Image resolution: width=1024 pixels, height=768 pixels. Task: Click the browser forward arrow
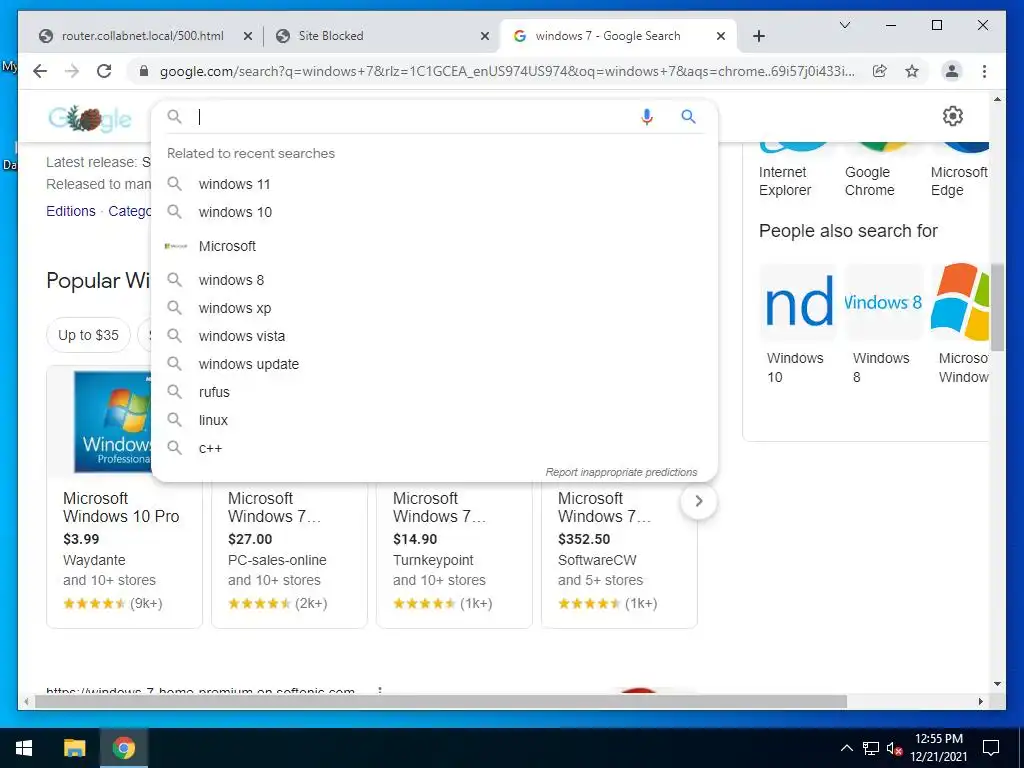[x=72, y=71]
